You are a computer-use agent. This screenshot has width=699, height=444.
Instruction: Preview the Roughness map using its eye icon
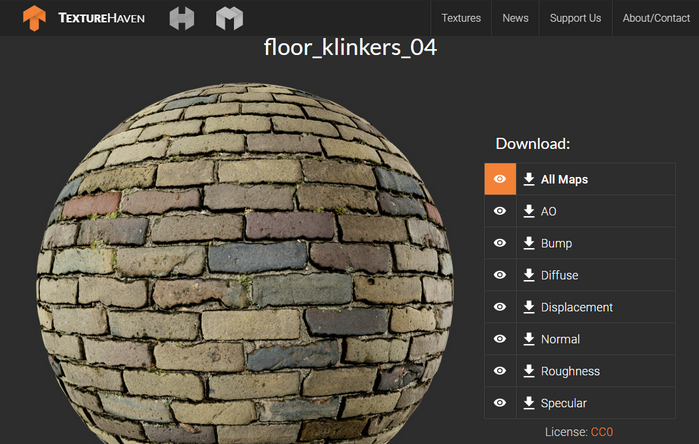coord(500,370)
